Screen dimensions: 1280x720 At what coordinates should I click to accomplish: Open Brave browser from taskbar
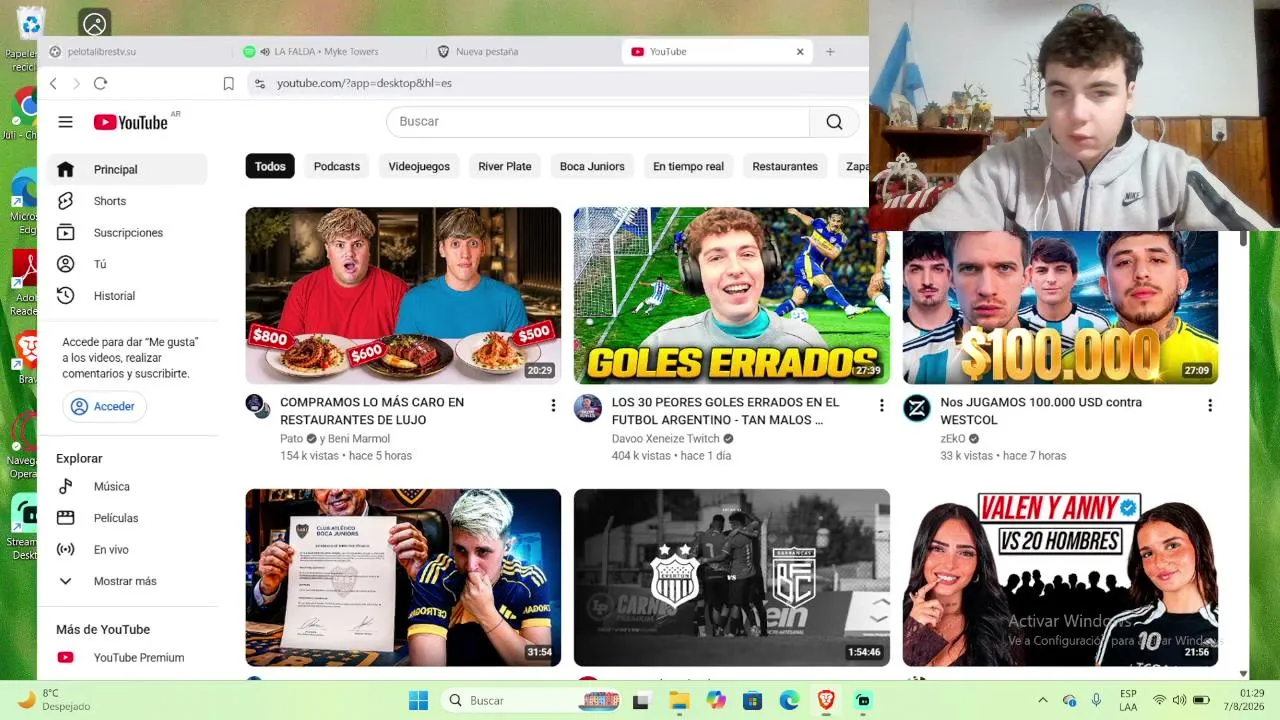(826, 701)
